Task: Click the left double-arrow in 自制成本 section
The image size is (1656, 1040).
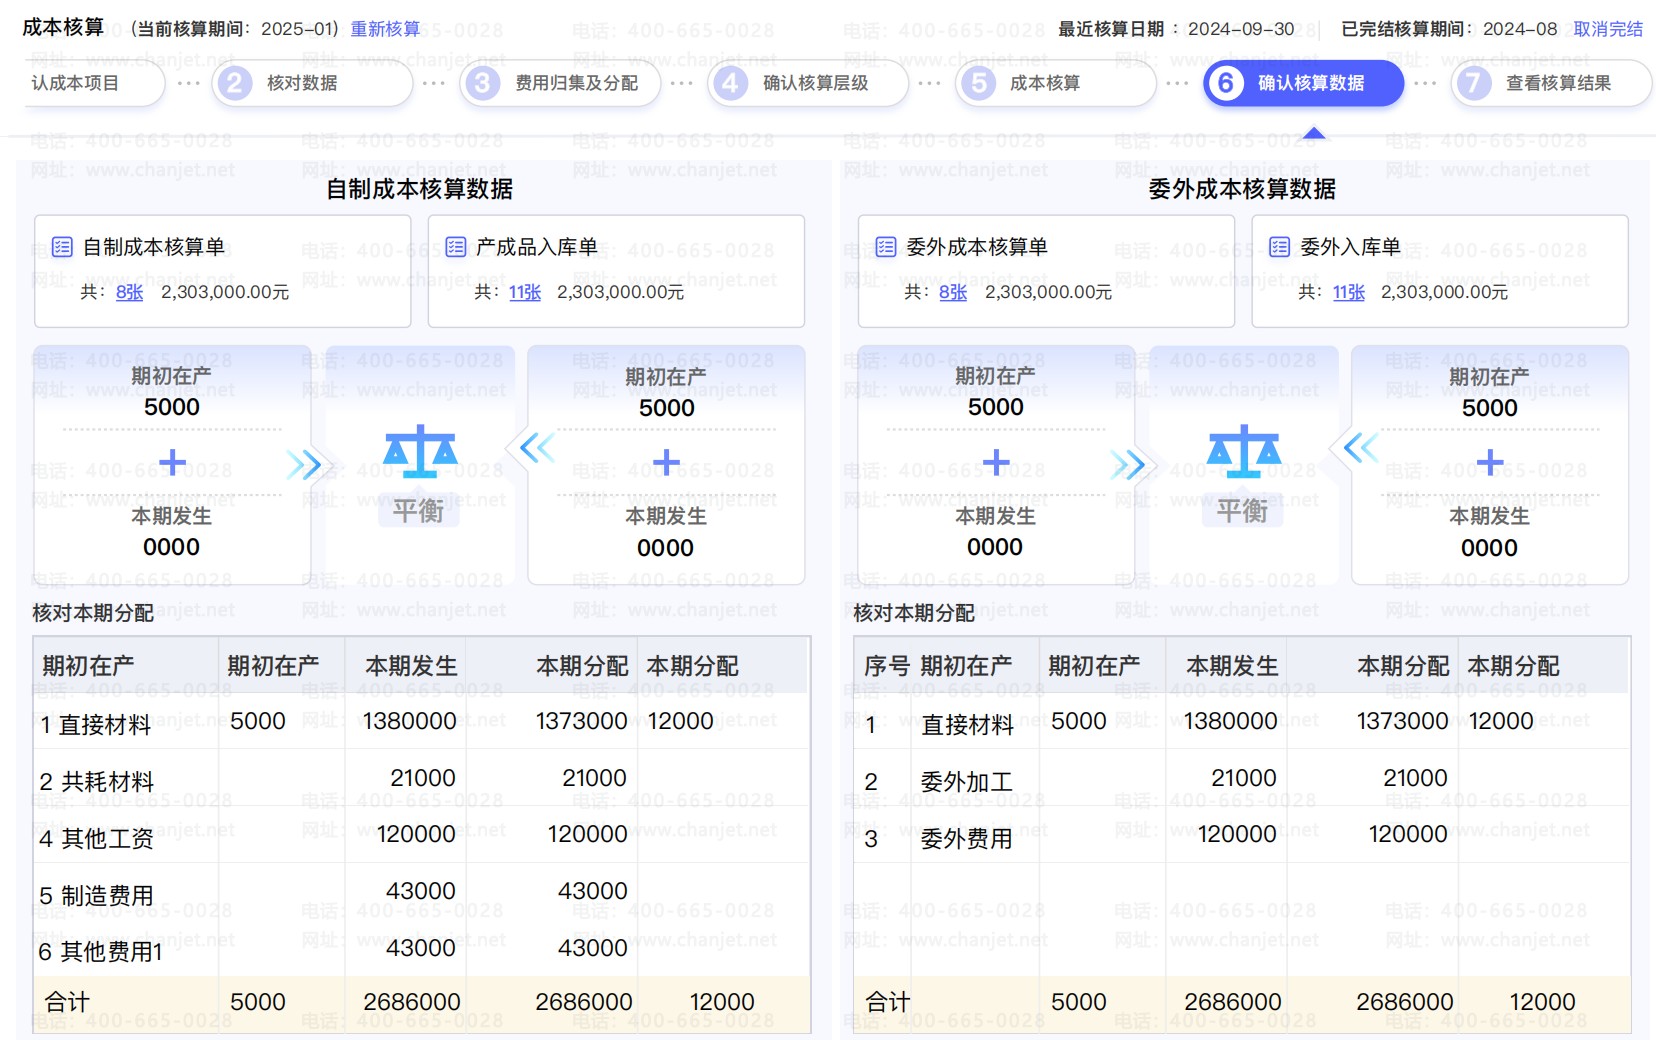Action: pyautogui.click(x=538, y=447)
